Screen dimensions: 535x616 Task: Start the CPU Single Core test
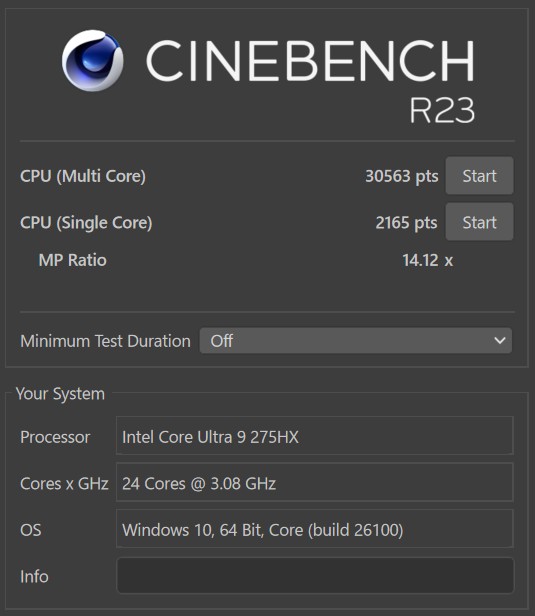click(479, 222)
